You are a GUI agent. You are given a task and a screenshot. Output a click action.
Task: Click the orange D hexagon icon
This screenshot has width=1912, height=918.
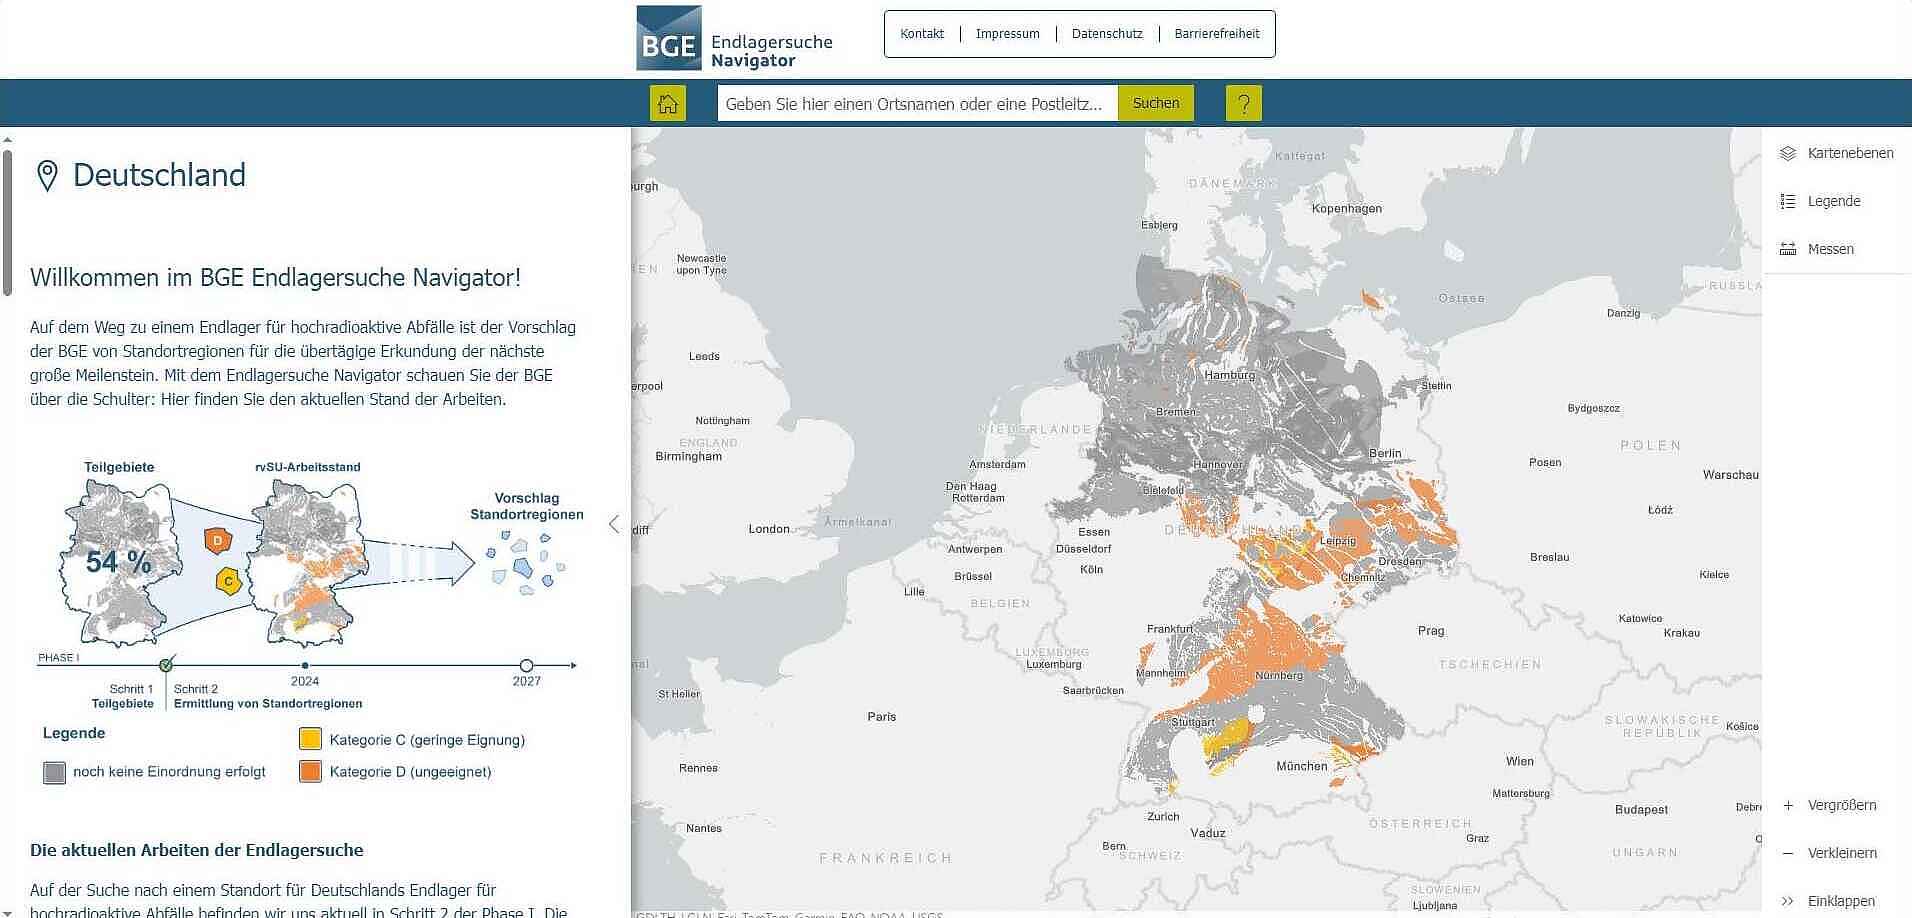(217, 541)
